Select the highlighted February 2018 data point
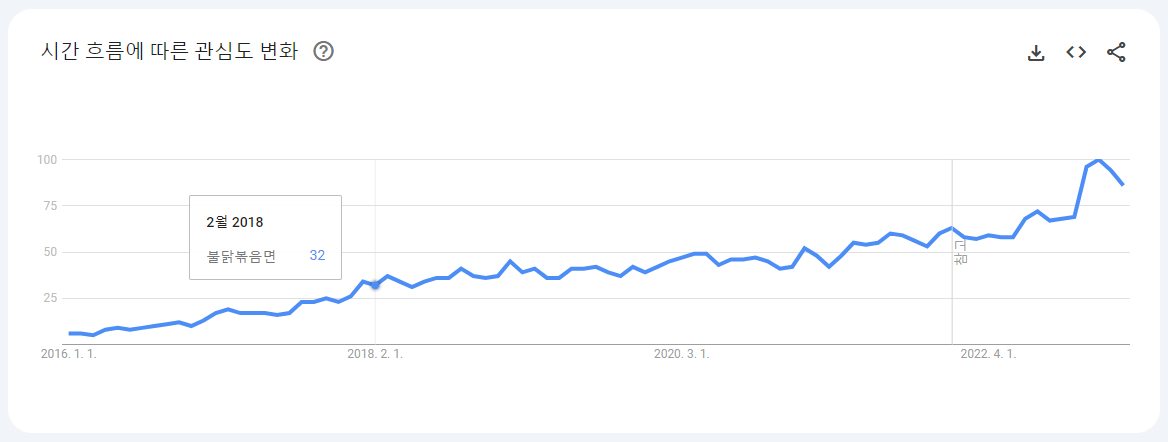The width and height of the screenshot is (1168, 442). (x=375, y=285)
